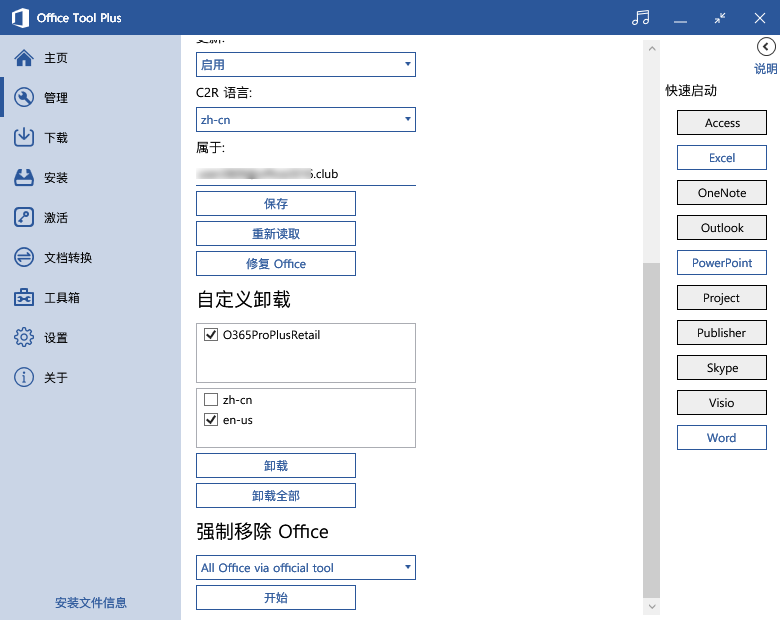Click the toolbox icon for 工具箱

coord(24,298)
